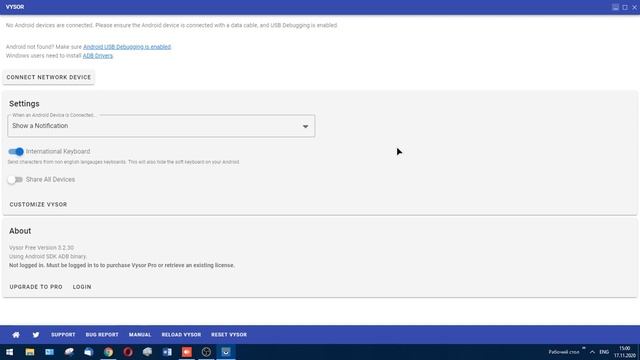Open the taskbar clock and date

tap(625, 352)
